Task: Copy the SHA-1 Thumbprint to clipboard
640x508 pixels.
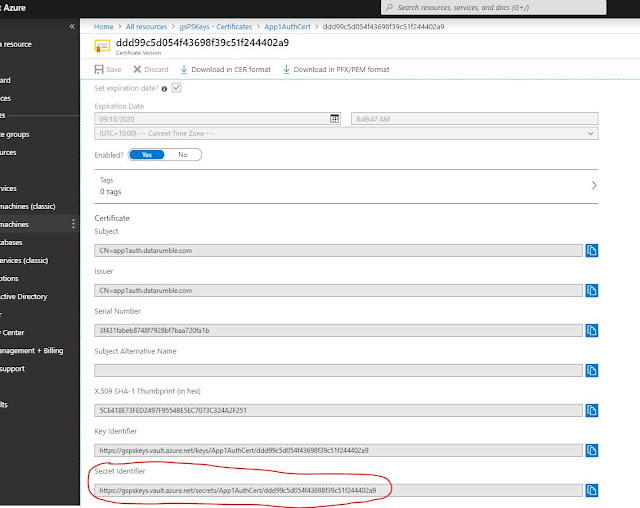Action: tap(591, 410)
